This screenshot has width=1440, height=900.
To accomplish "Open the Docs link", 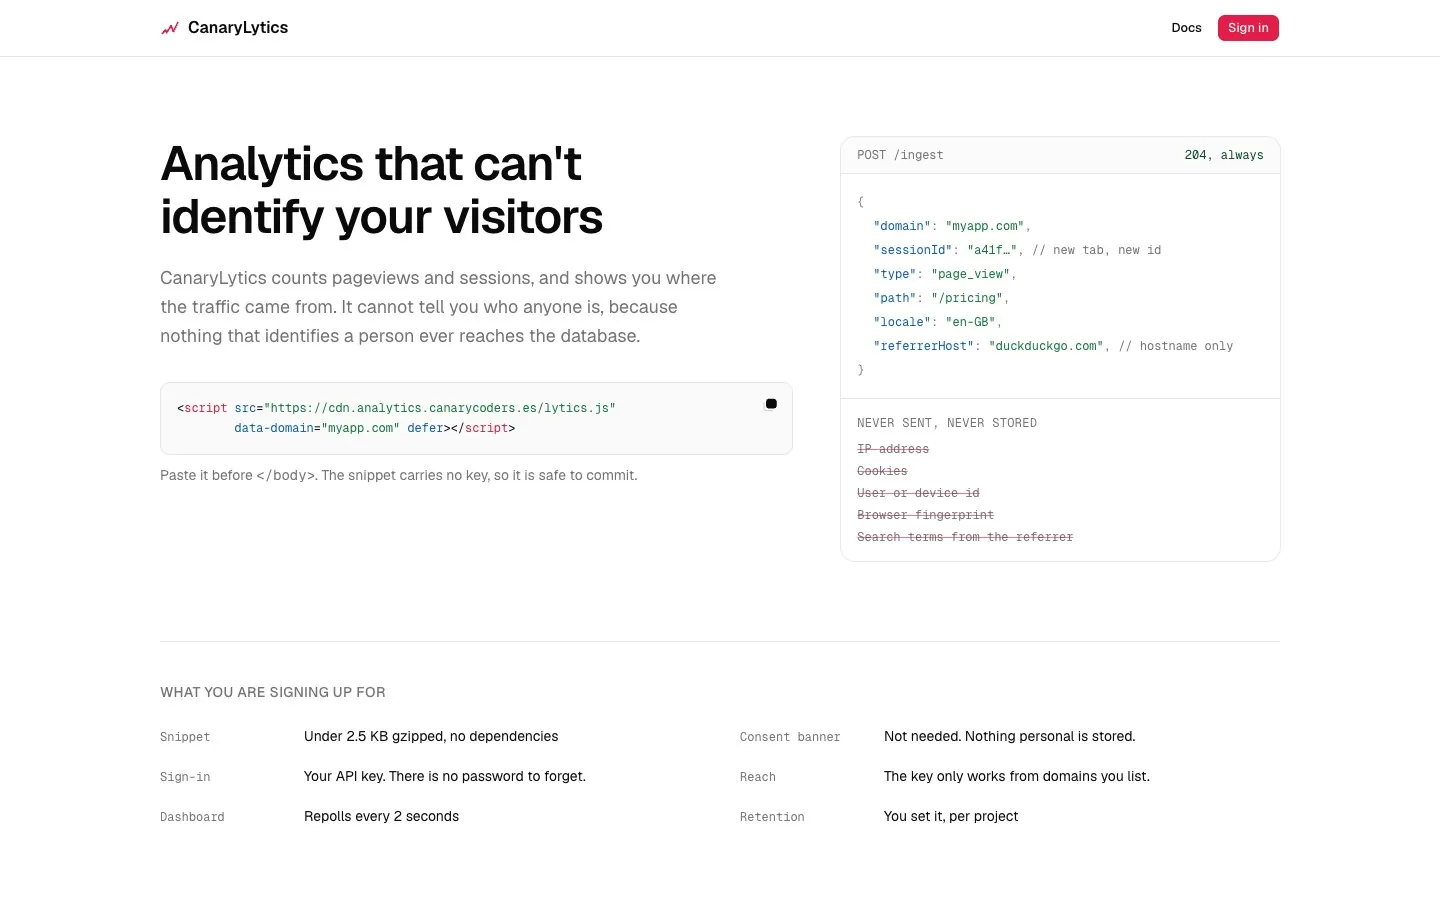I will tap(1186, 28).
